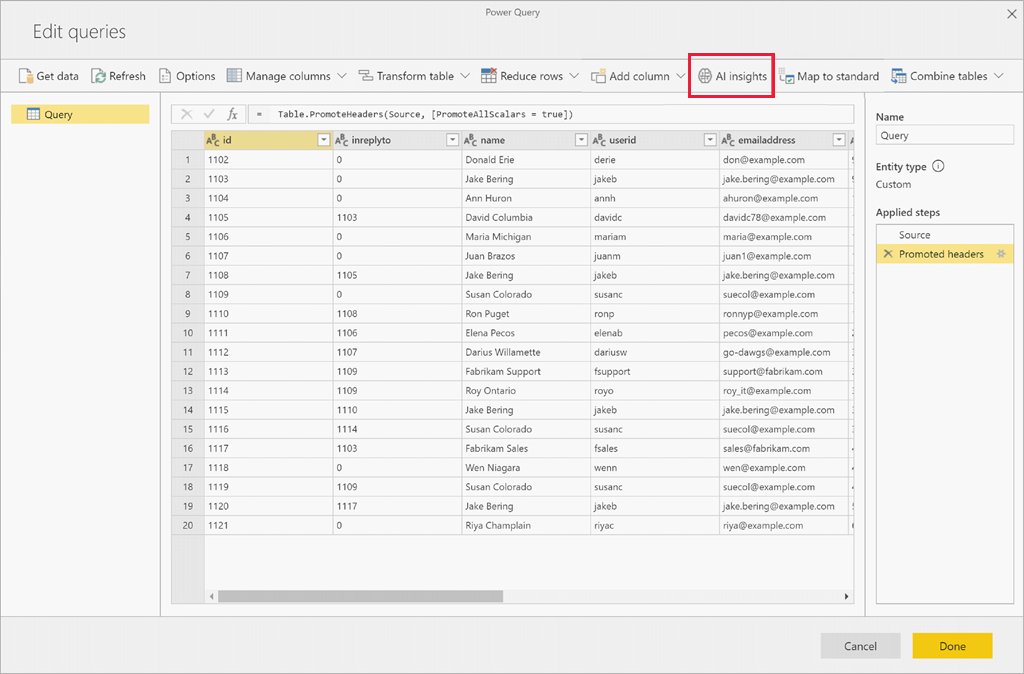Image resolution: width=1024 pixels, height=674 pixels.
Task: Open the emailaddress column filter dropdown
Action: (839, 140)
